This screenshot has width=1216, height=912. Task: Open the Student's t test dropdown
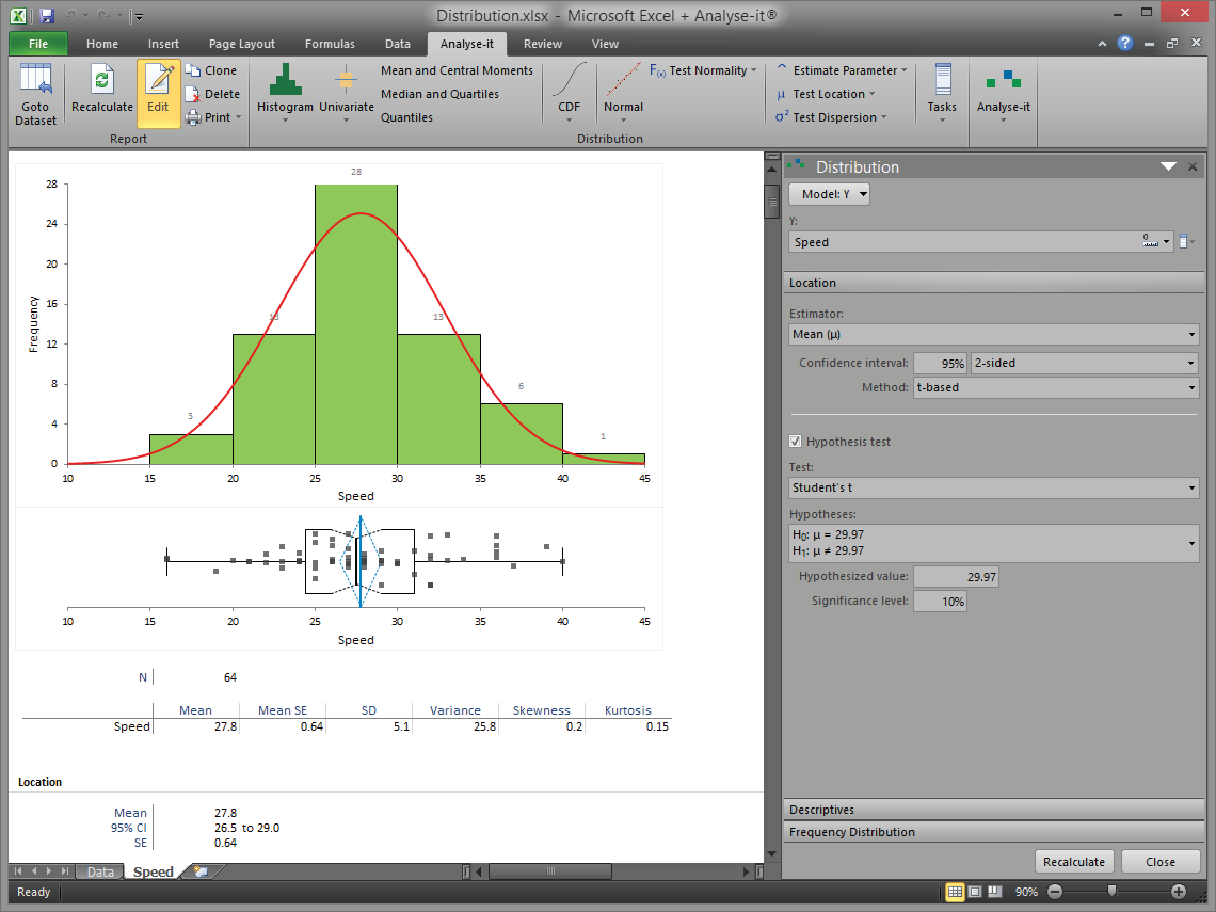(x=994, y=489)
